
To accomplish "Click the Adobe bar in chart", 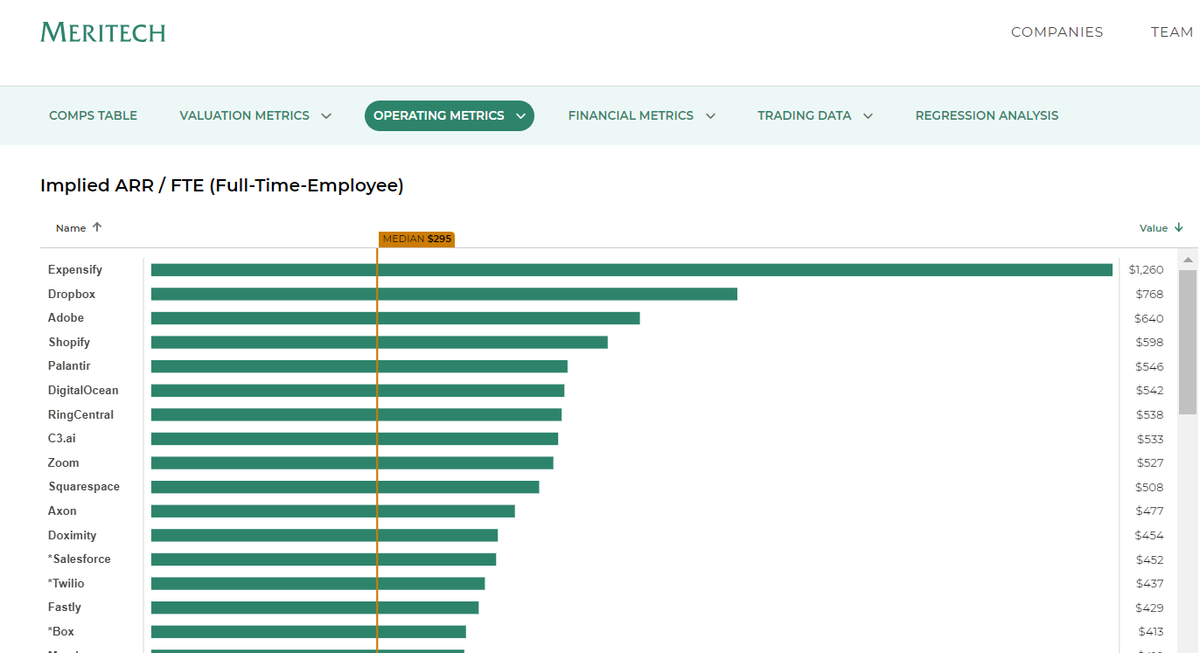I will tap(395, 318).
